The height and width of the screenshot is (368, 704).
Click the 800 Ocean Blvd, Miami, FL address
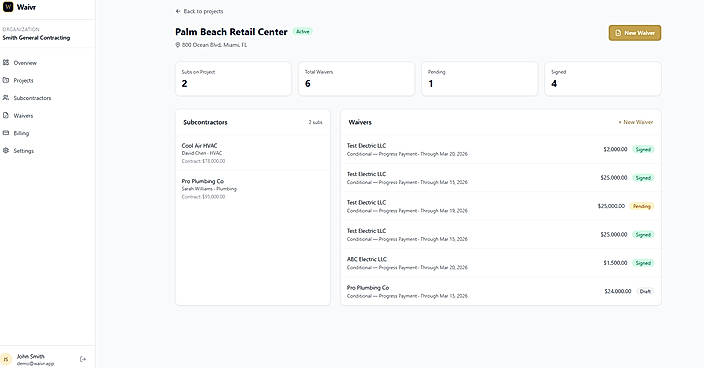pyautogui.click(x=214, y=45)
